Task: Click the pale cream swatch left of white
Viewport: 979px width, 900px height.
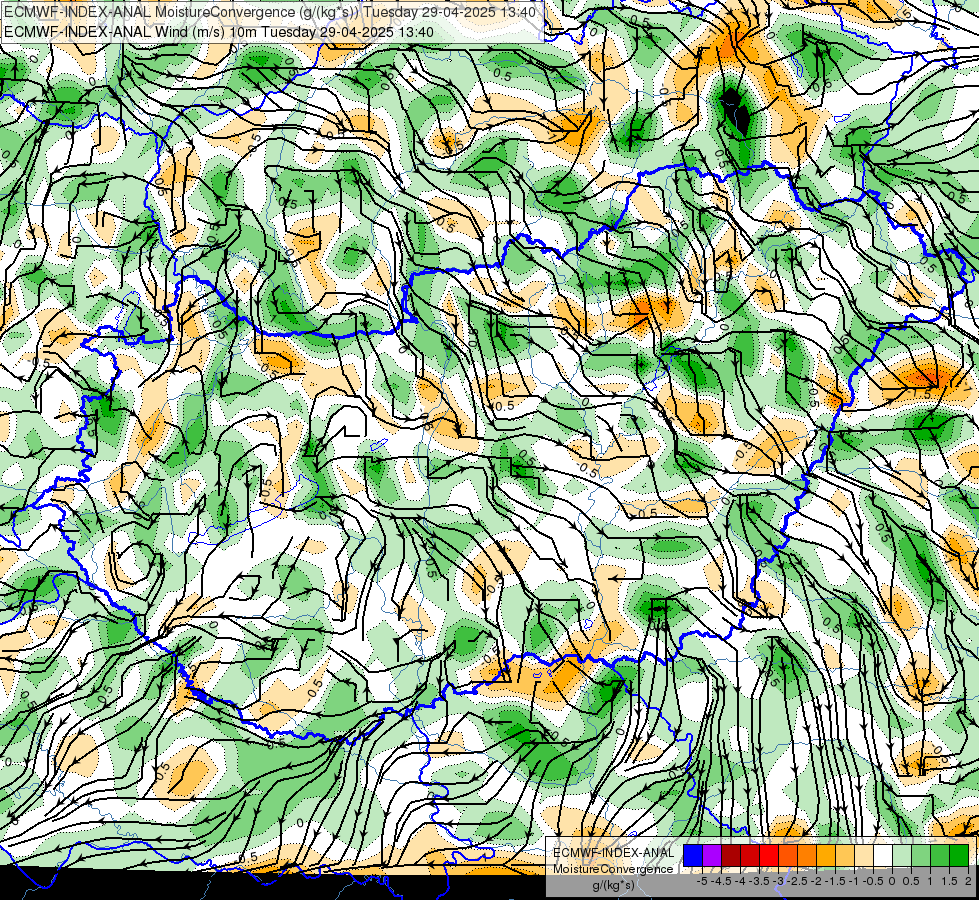Action: click(x=863, y=855)
